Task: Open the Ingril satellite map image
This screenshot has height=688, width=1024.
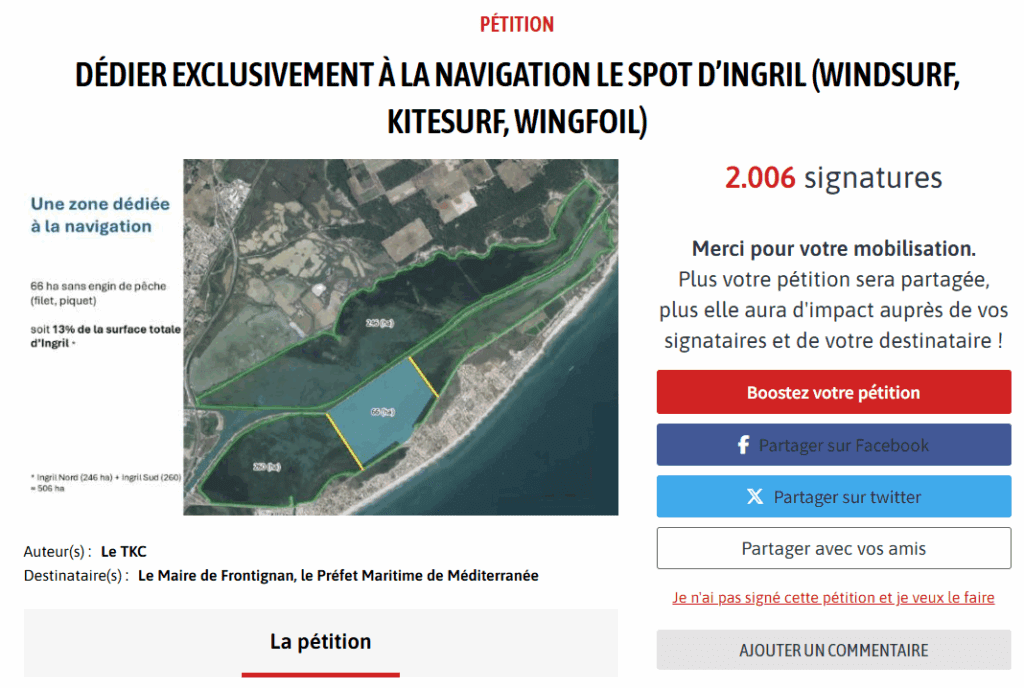Action: (x=400, y=337)
